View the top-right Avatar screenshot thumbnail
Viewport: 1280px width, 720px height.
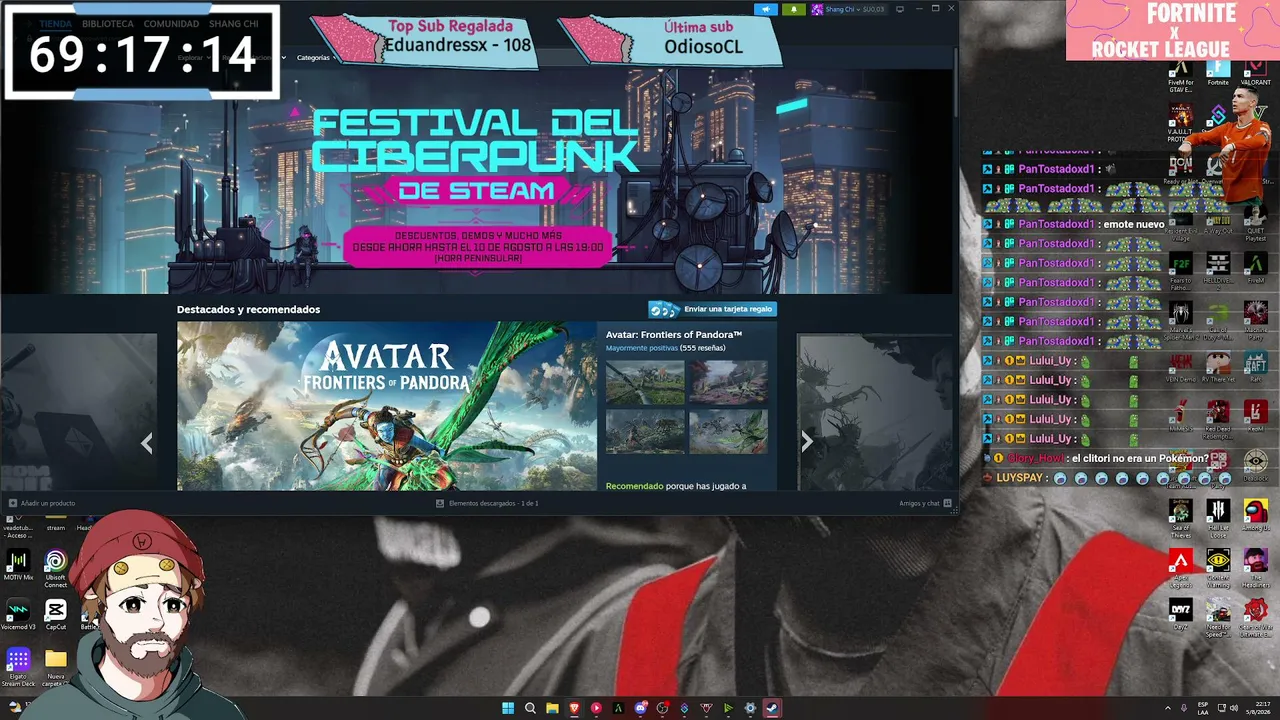(x=728, y=382)
